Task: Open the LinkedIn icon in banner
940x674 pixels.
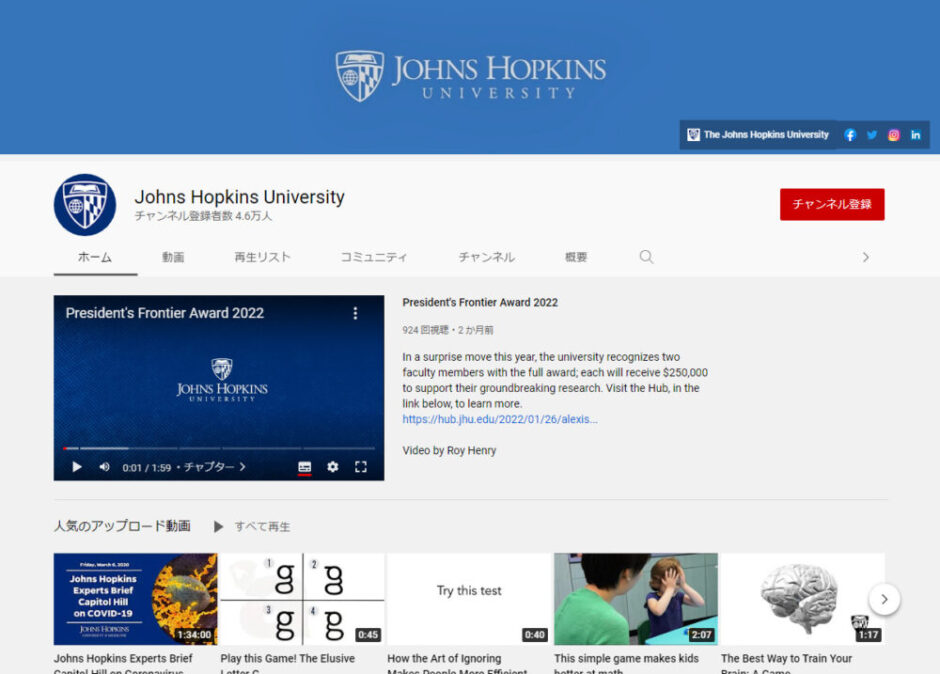Action: click(x=915, y=135)
